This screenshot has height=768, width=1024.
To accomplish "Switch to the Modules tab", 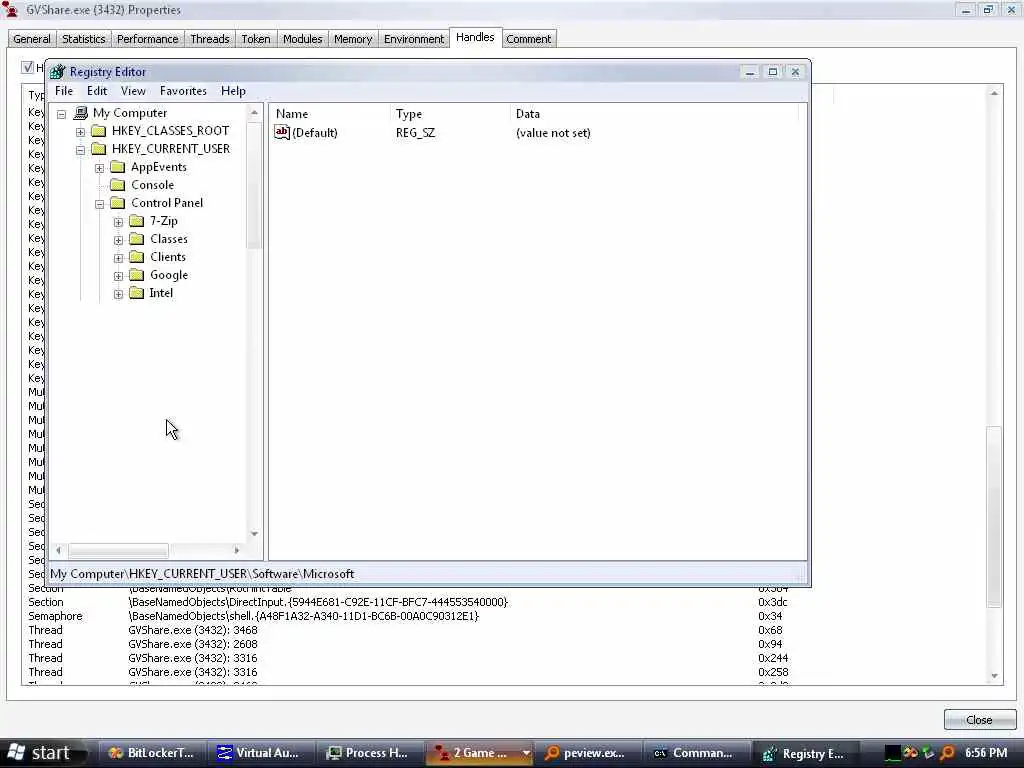I will click(x=302, y=39).
